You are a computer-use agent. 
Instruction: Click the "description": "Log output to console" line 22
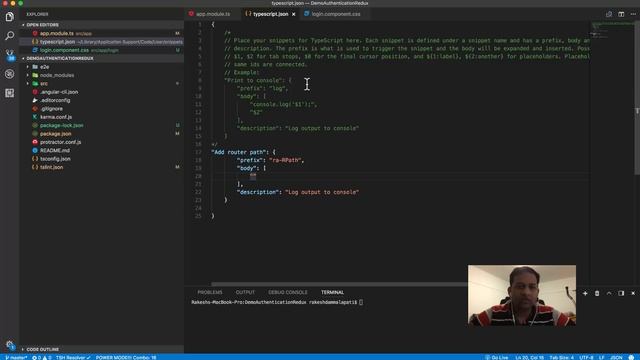click(298, 192)
